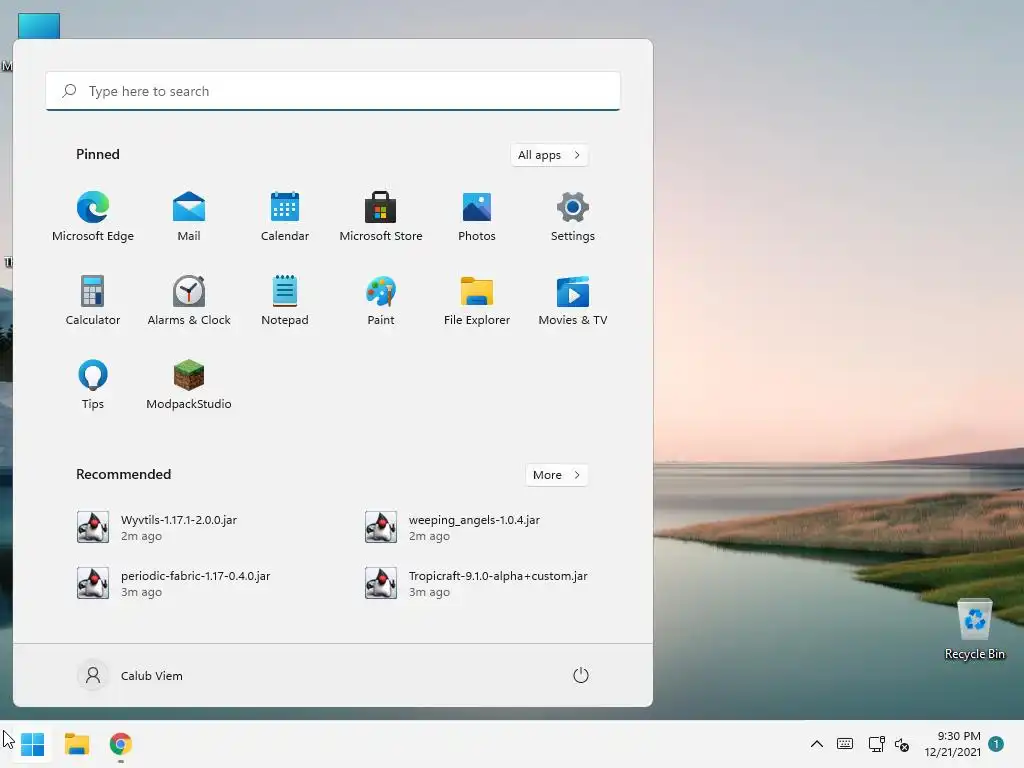Open File Explorer in pinned apps
1024x768 pixels.
click(477, 300)
